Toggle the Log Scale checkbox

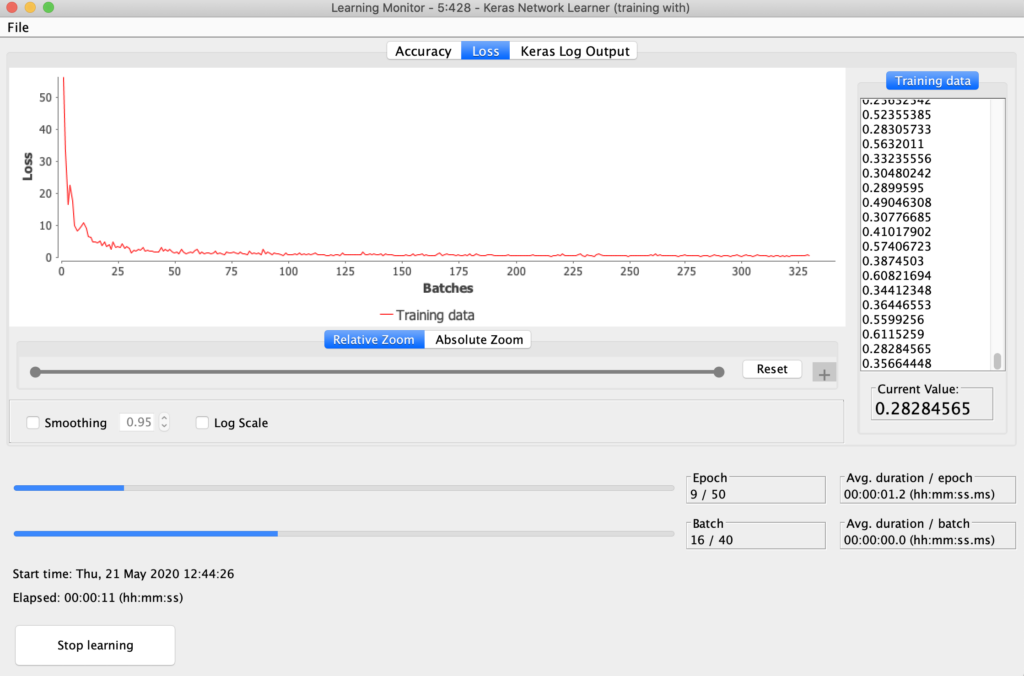click(203, 423)
